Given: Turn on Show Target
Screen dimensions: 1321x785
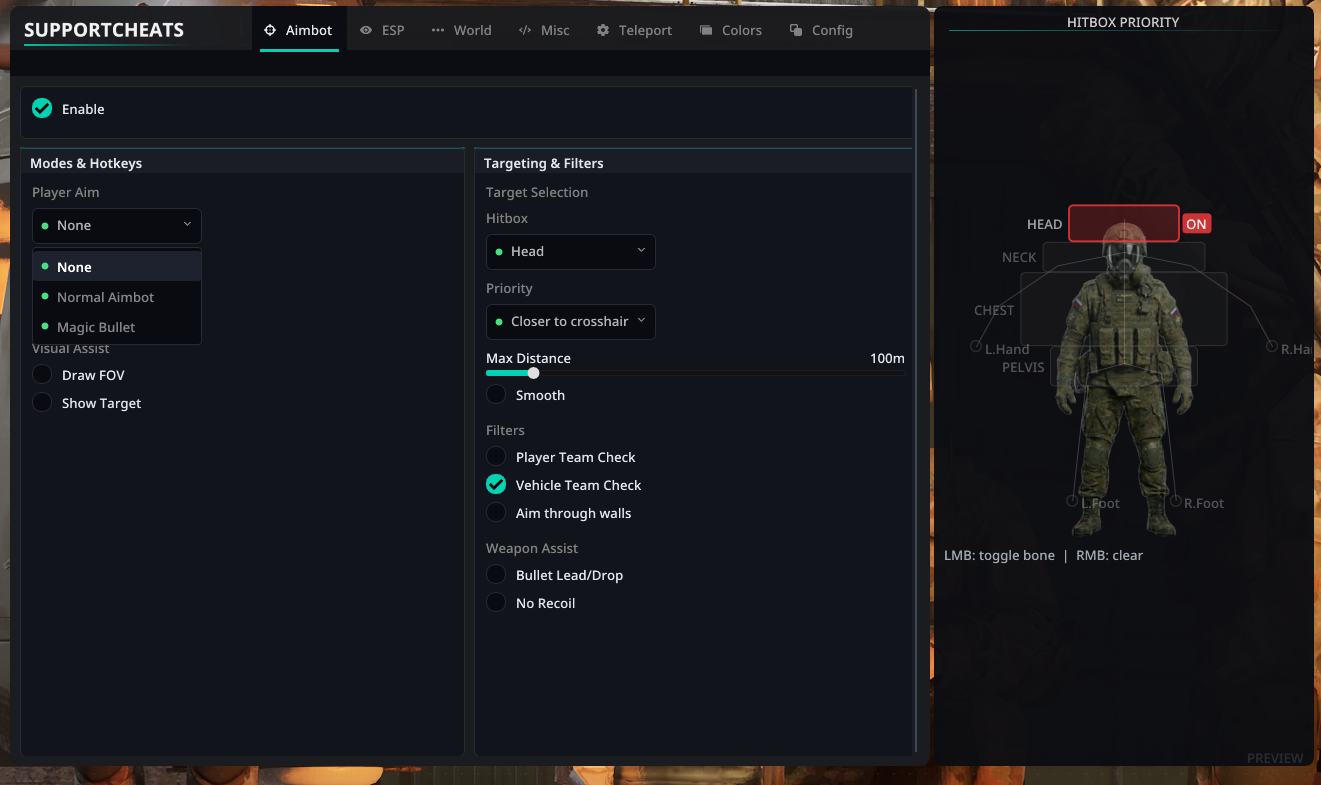Looking at the screenshot, I should point(42,403).
